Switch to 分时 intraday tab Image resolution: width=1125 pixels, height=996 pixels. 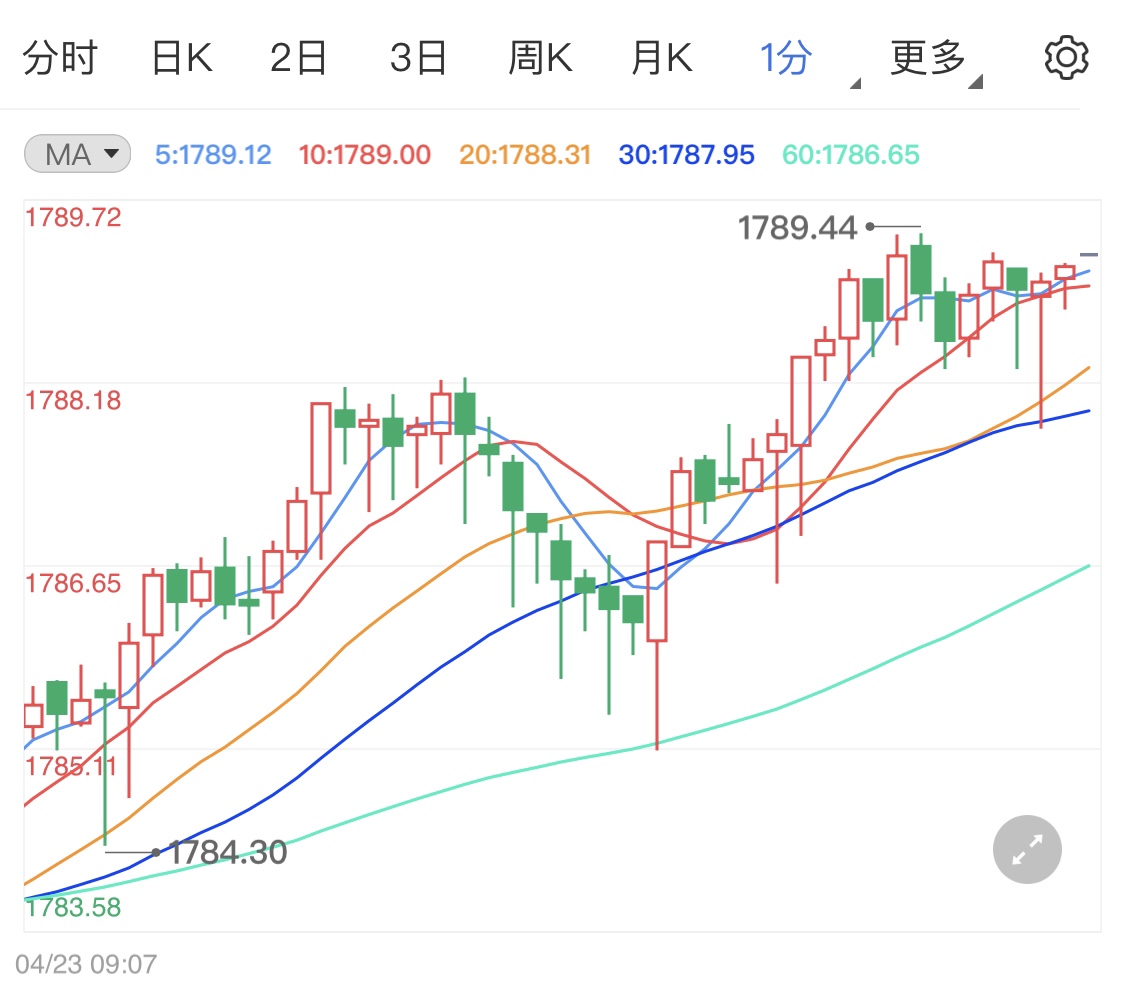(60, 57)
